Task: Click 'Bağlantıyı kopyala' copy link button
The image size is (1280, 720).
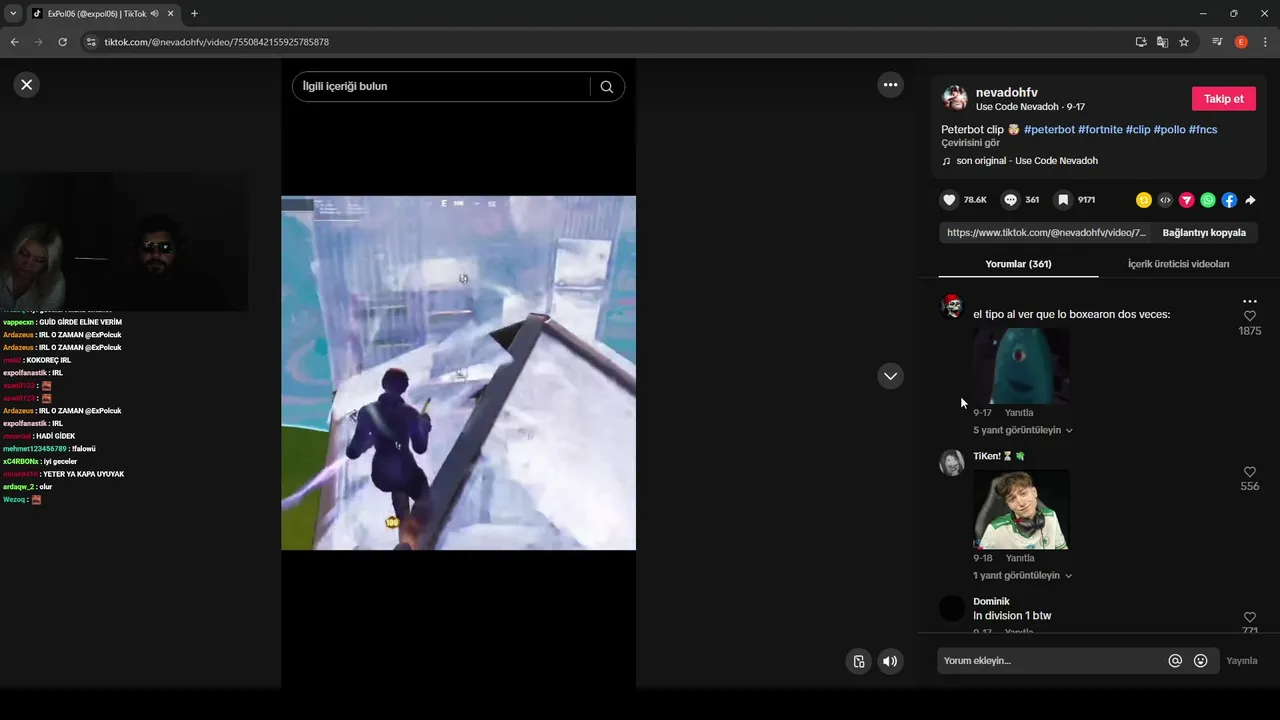Action: point(1204,232)
